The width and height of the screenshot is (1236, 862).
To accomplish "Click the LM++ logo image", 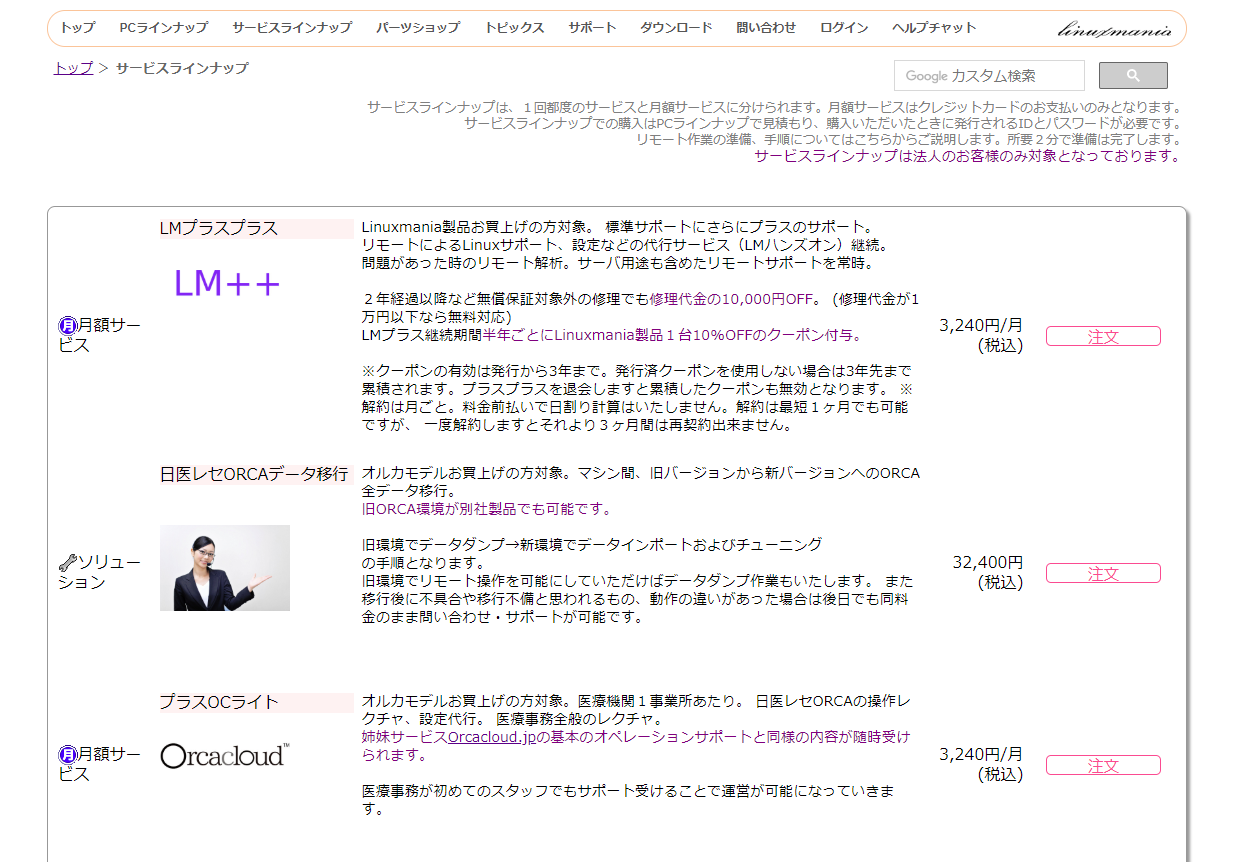I will click(227, 284).
